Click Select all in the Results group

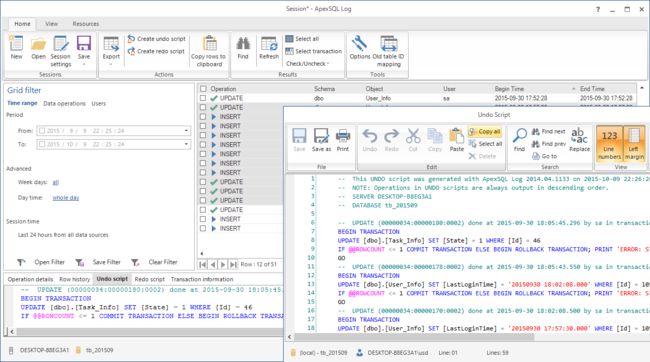[302, 39]
